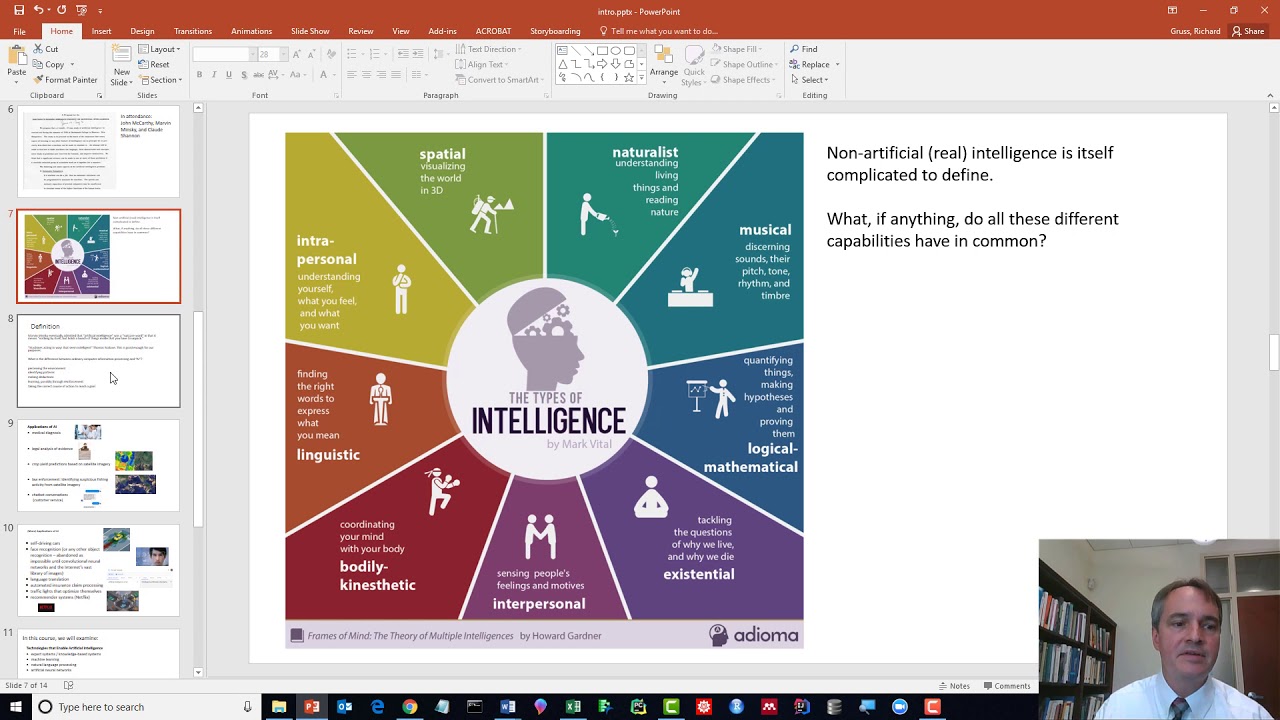This screenshot has width=1280, height=720.
Task: Switch to the Insert tab
Action: (x=101, y=31)
